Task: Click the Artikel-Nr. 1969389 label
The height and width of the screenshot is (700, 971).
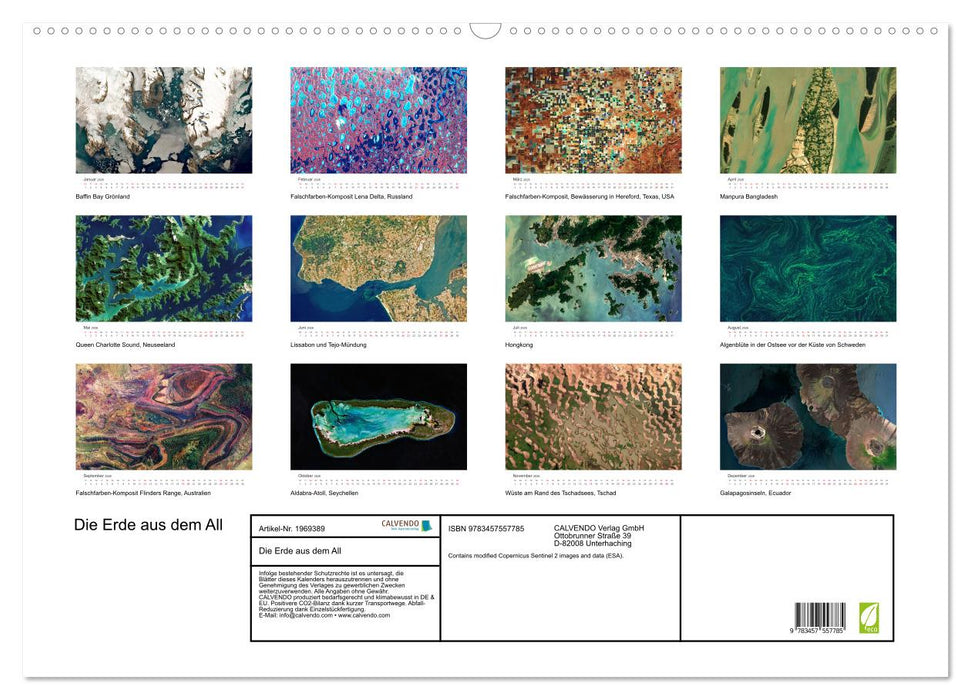Action: pos(292,528)
